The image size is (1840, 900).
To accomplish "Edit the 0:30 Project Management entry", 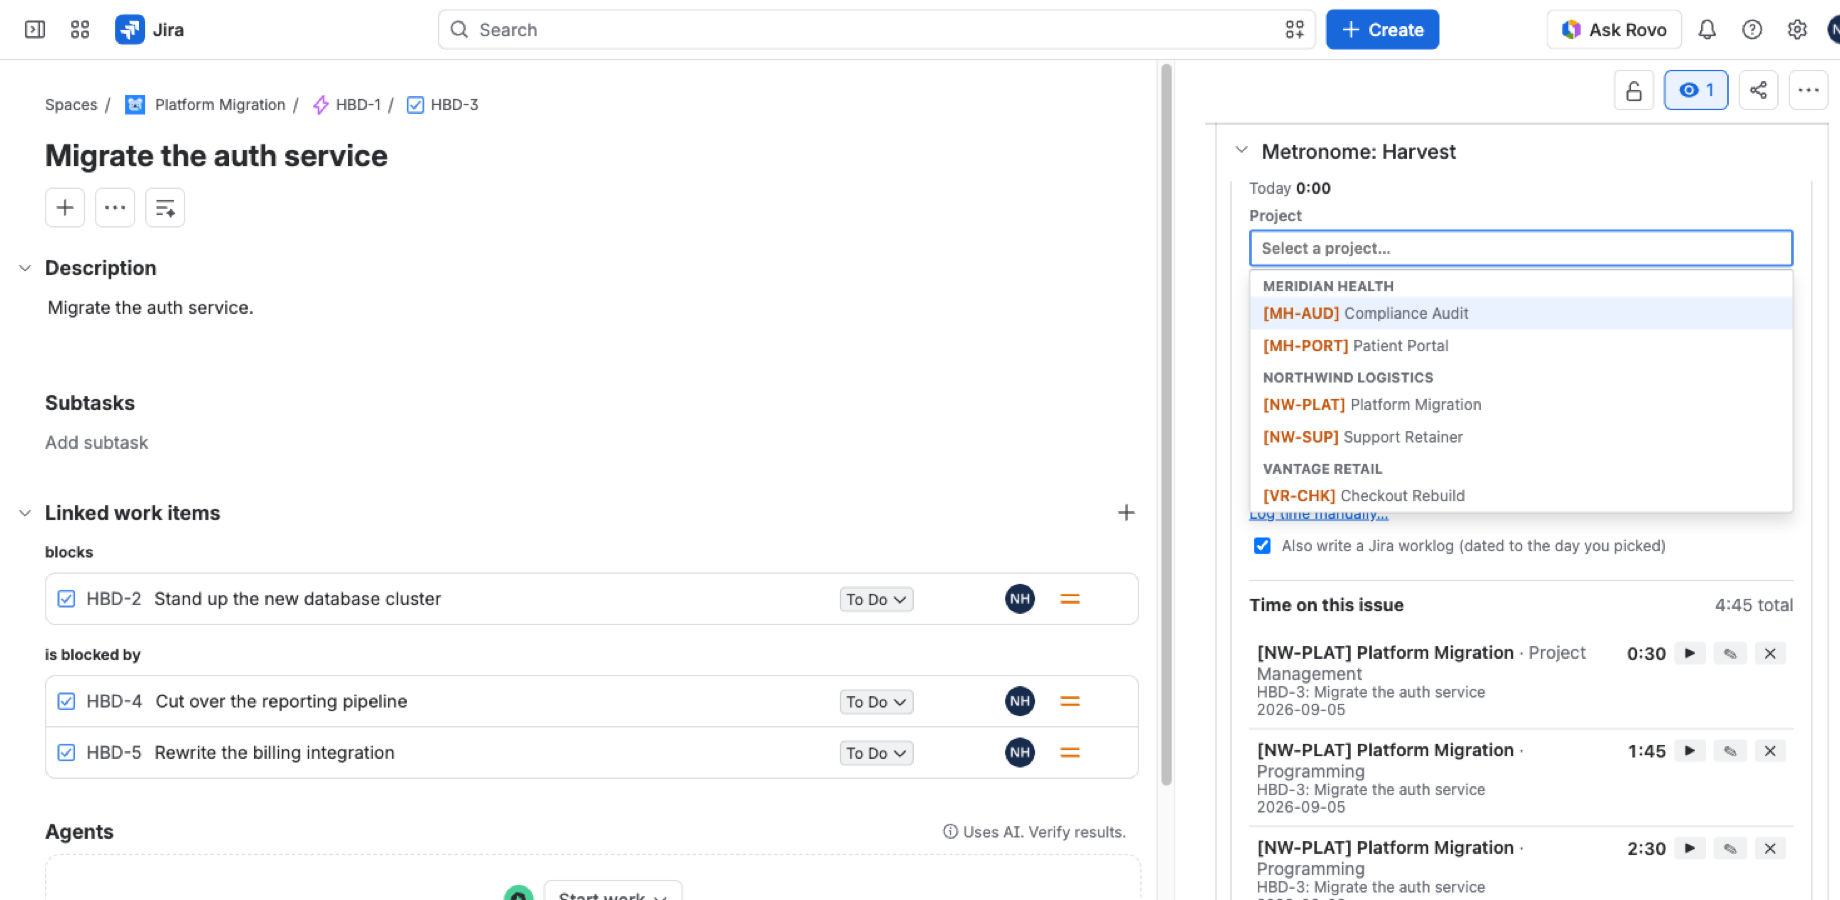I will (1730, 653).
